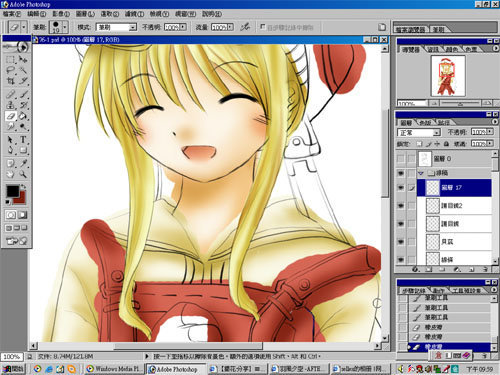The height and width of the screenshot is (375, 500).
Task: Open the Layers panel fill arrow
Action: [x=490, y=144]
